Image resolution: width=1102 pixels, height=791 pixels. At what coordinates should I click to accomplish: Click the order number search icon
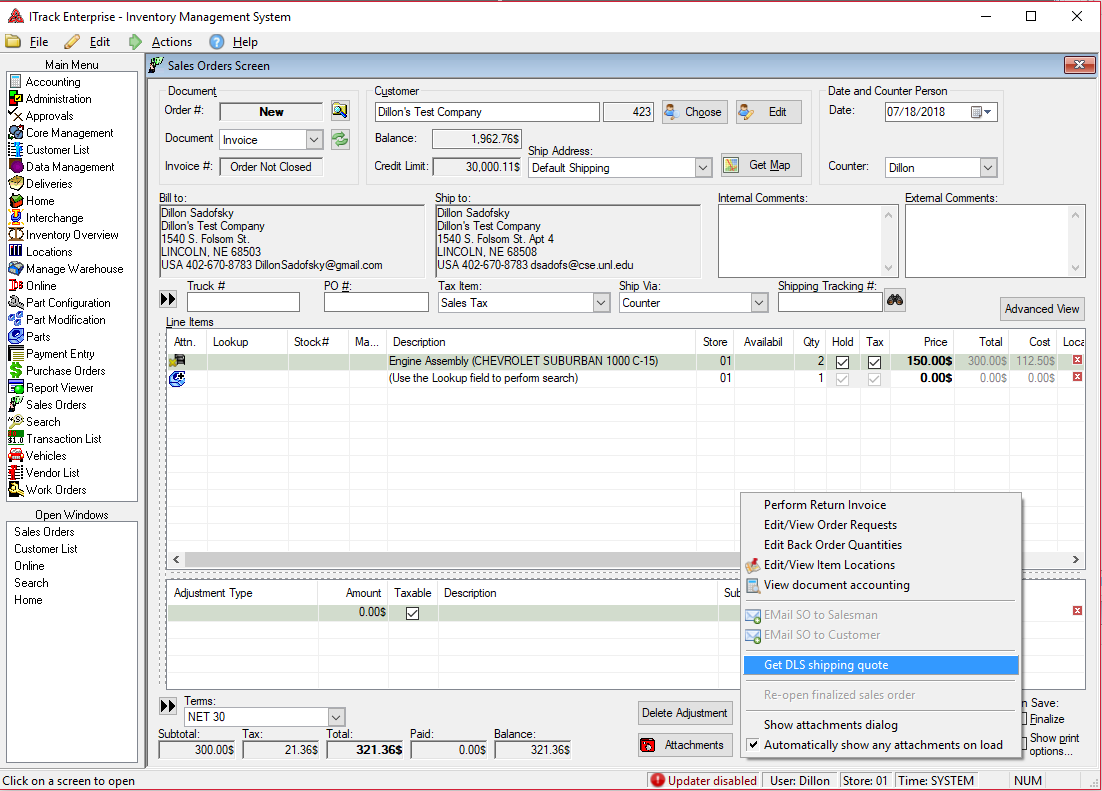point(340,111)
